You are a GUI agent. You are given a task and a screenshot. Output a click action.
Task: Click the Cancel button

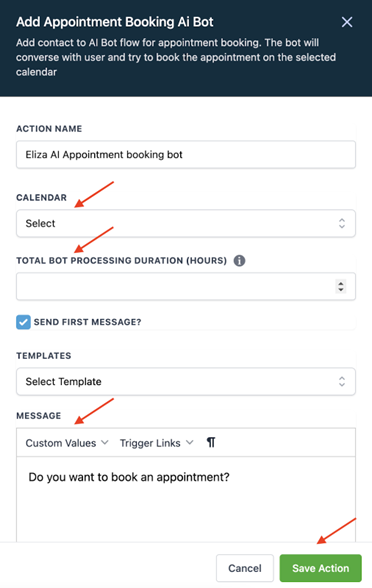click(x=245, y=568)
